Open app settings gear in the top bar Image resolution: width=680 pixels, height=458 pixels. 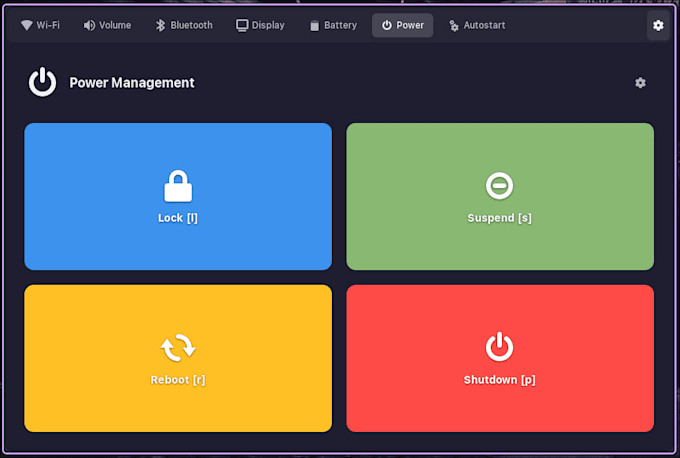(658, 26)
